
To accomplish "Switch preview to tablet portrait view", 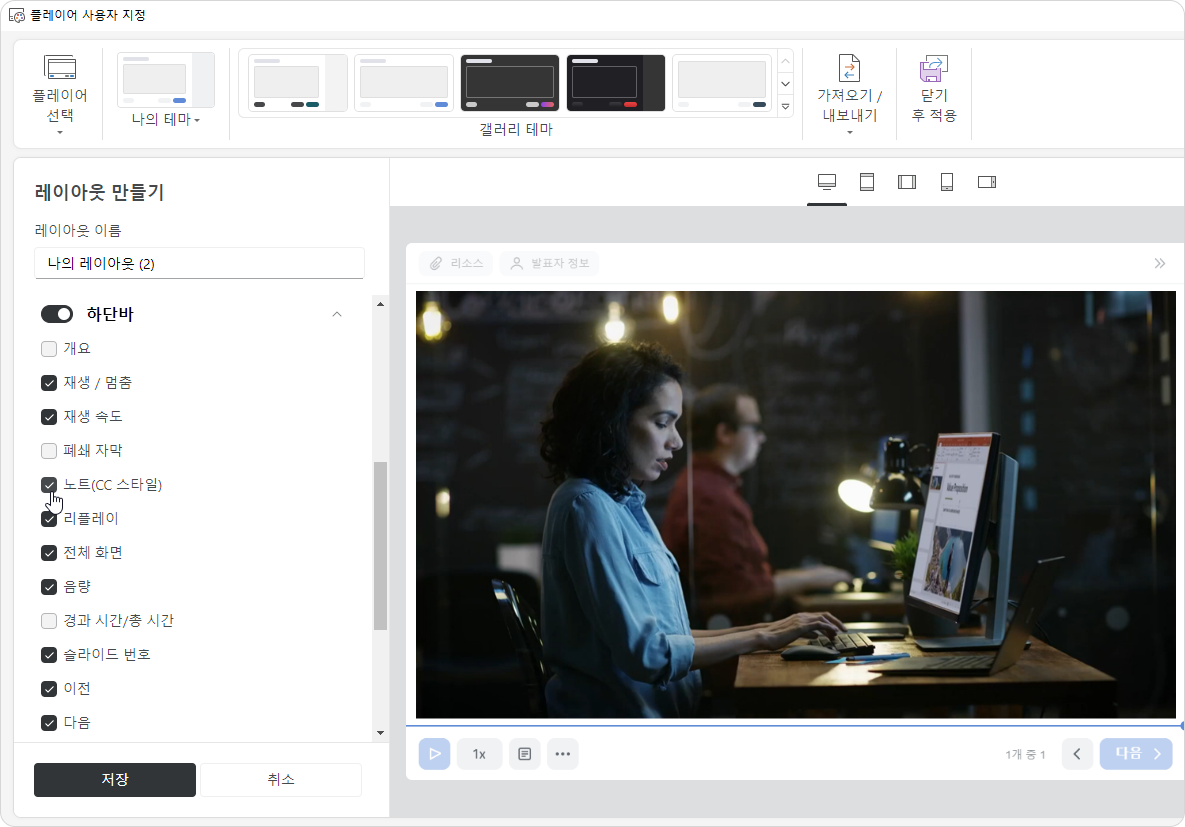I will tap(867, 182).
